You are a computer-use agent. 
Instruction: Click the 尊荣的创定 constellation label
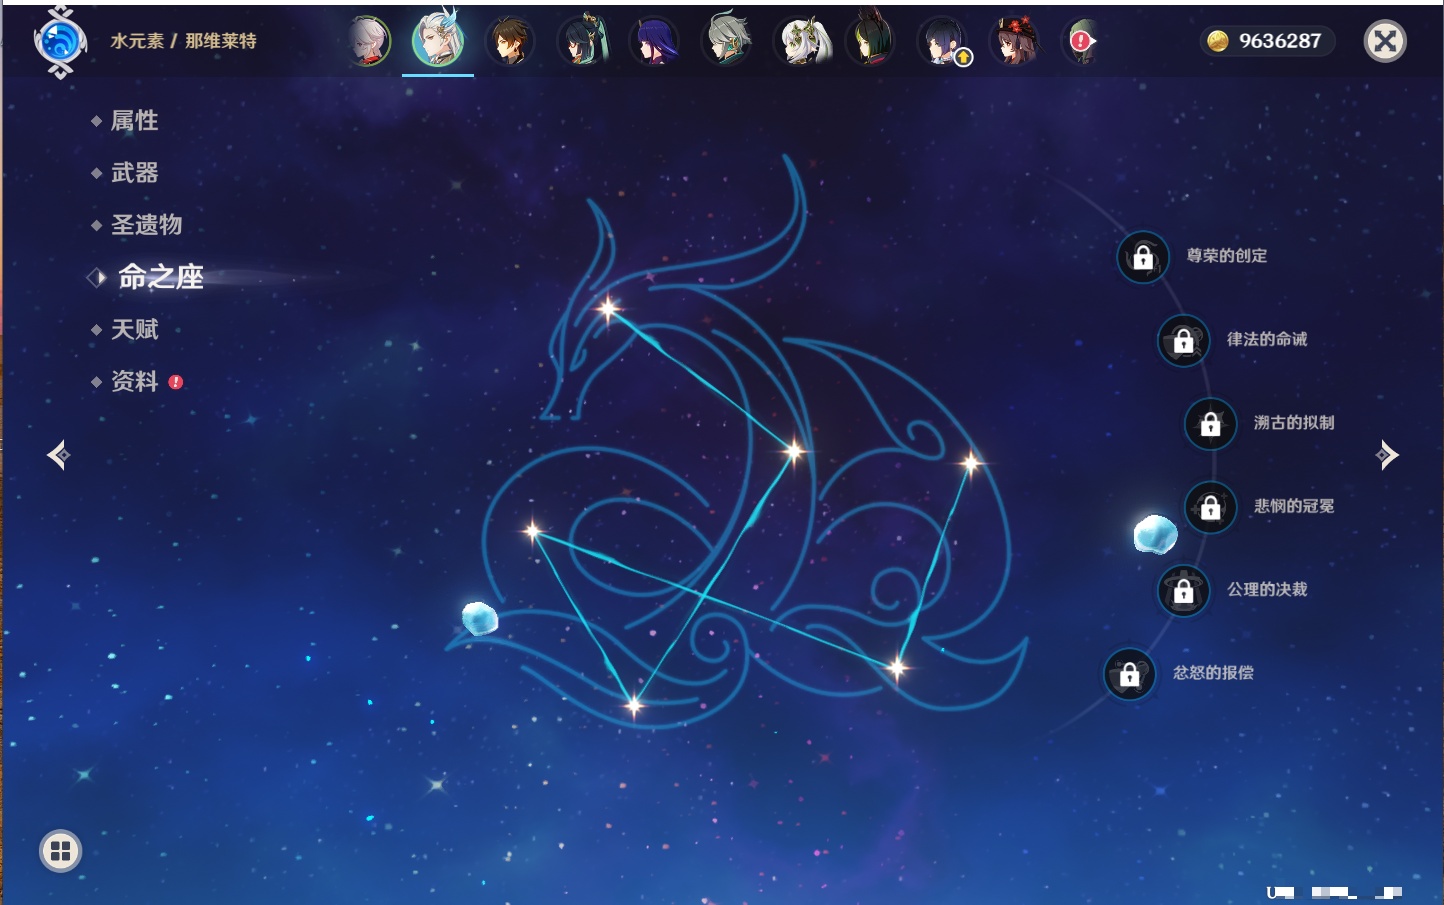pyautogui.click(x=1227, y=256)
